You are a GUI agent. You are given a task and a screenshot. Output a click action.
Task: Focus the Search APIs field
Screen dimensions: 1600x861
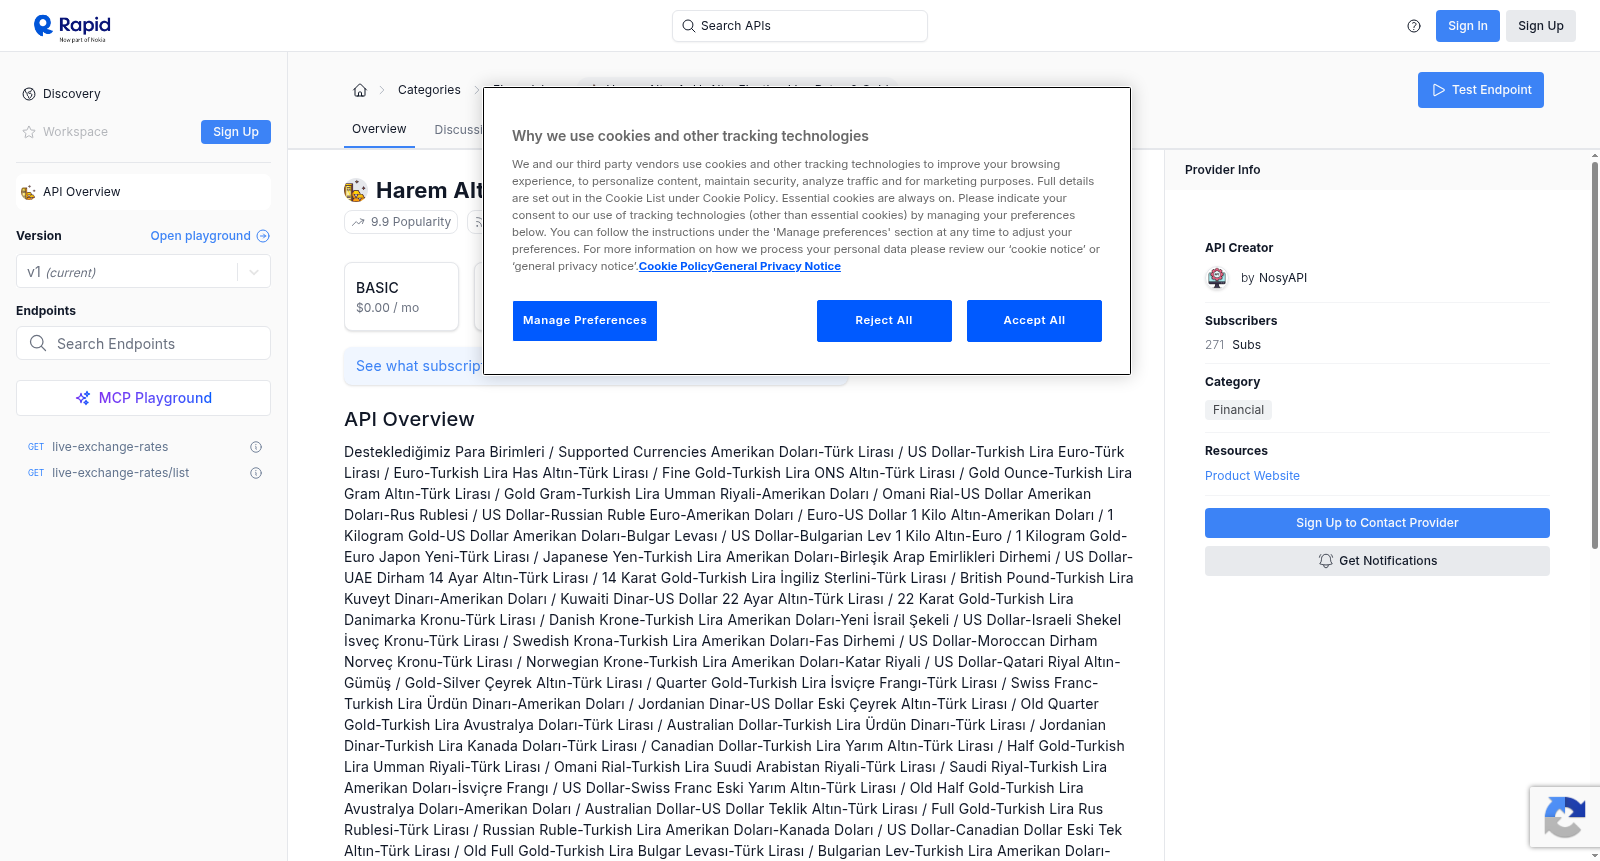pos(800,26)
